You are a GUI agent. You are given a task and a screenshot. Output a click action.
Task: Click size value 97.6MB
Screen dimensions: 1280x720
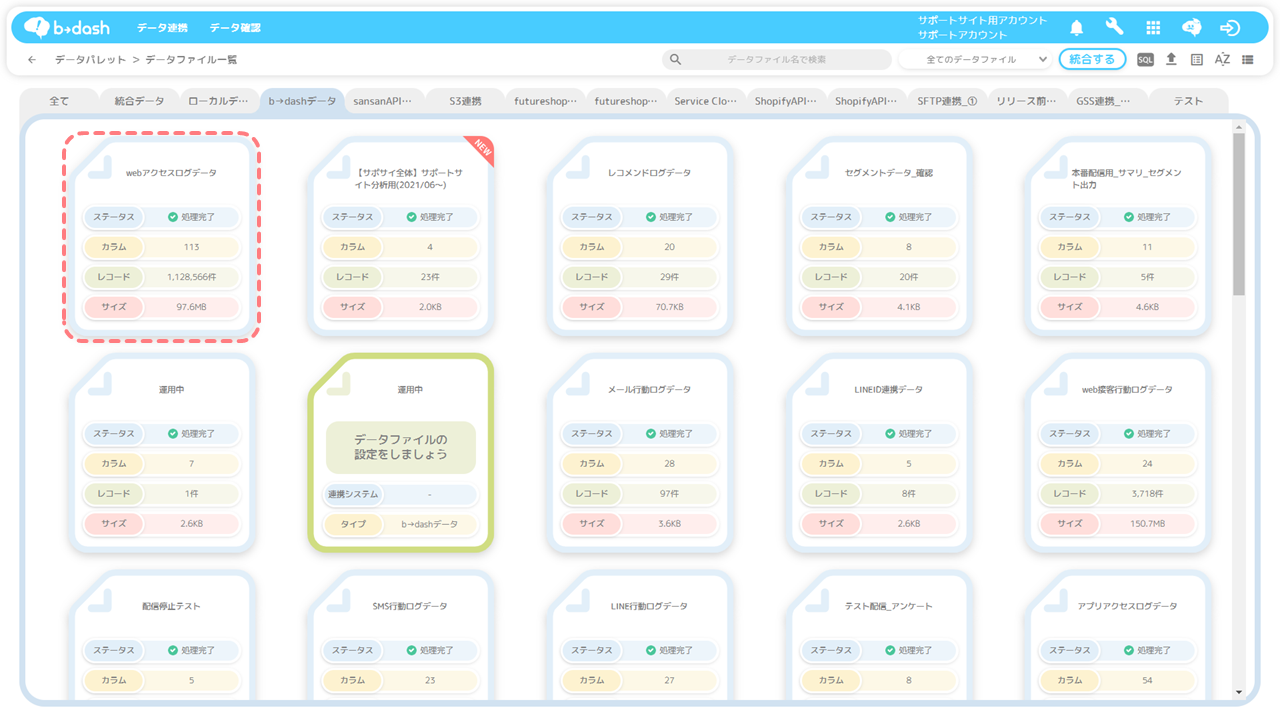(191, 307)
